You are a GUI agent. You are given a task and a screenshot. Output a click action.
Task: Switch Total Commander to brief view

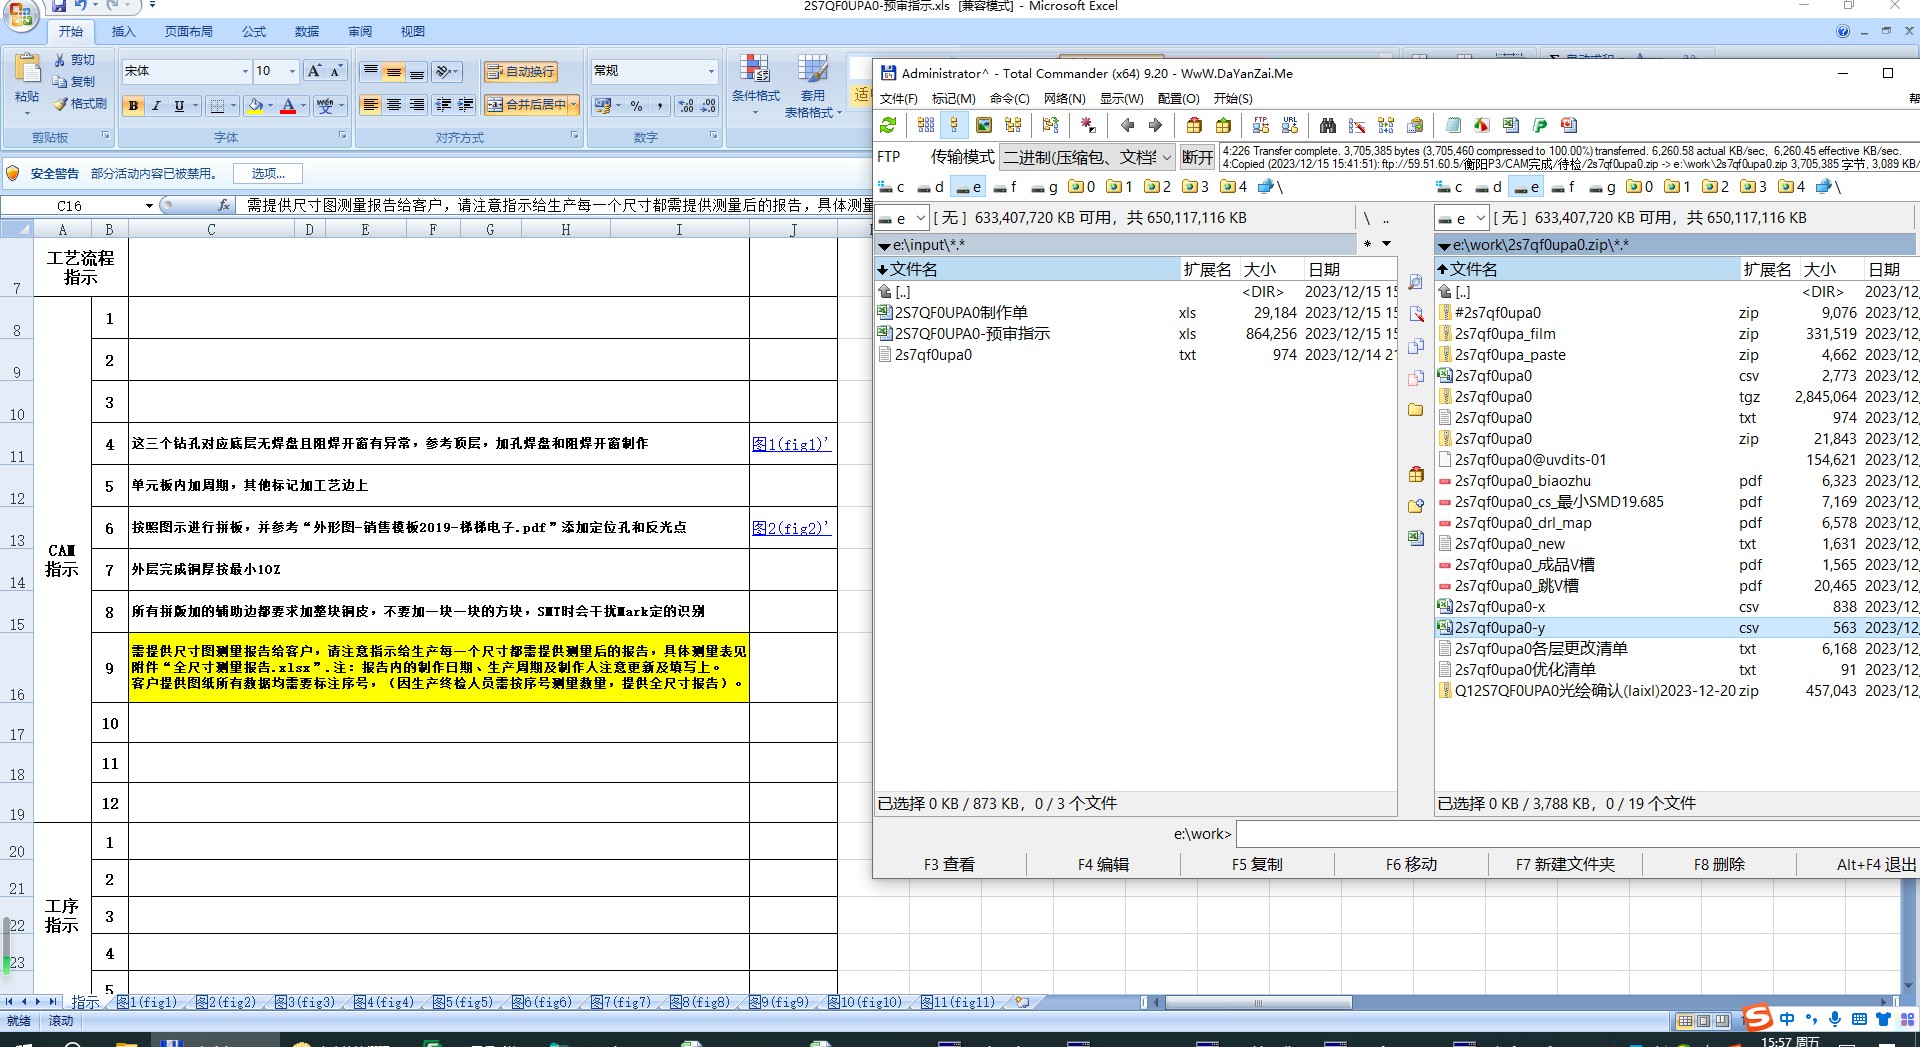pos(926,125)
